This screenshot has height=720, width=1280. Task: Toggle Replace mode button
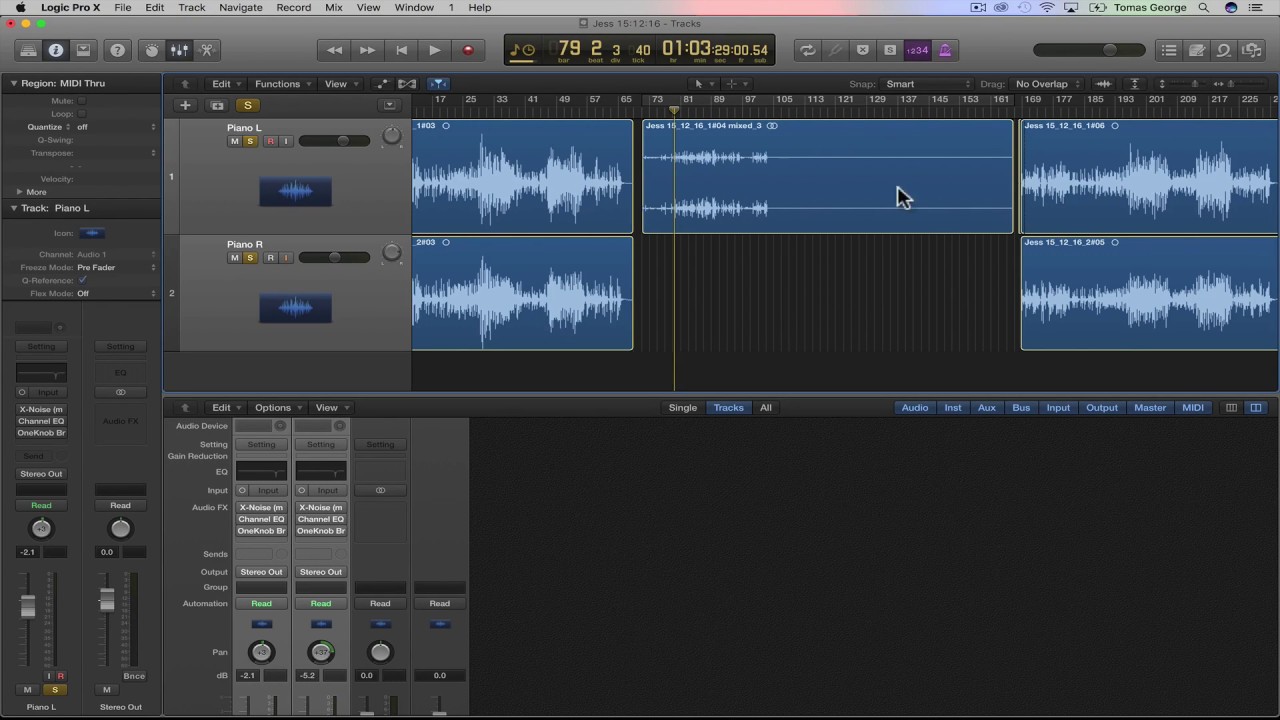[x=862, y=50]
